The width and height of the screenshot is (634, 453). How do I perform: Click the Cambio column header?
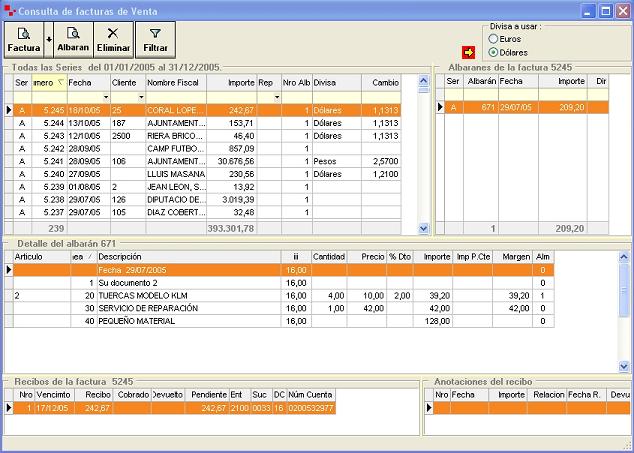[x=381, y=83]
